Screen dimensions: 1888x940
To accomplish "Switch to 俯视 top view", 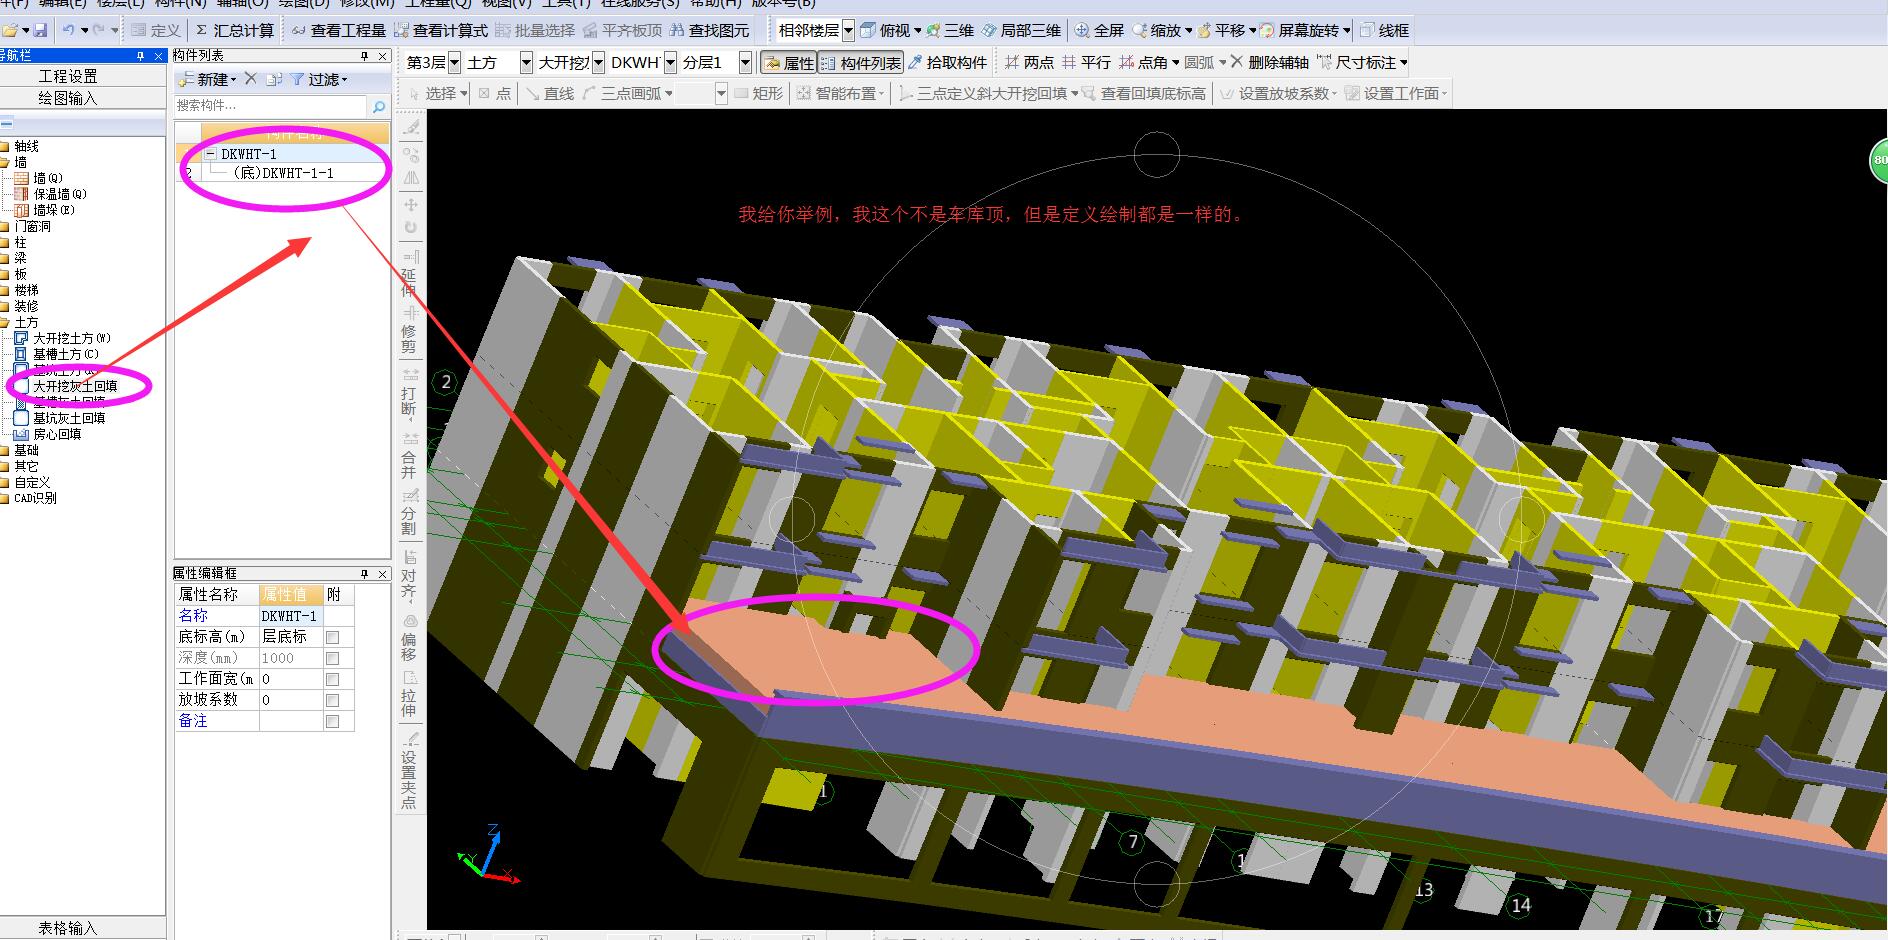I will [886, 31].
